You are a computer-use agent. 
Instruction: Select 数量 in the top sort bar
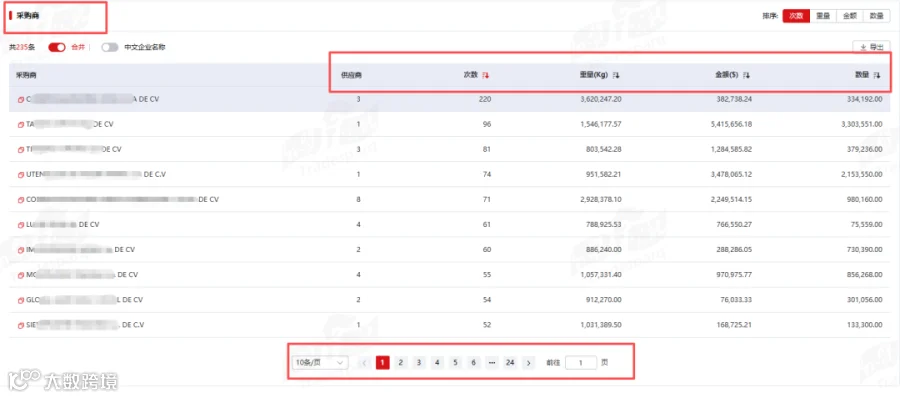(x=876, y=16)
